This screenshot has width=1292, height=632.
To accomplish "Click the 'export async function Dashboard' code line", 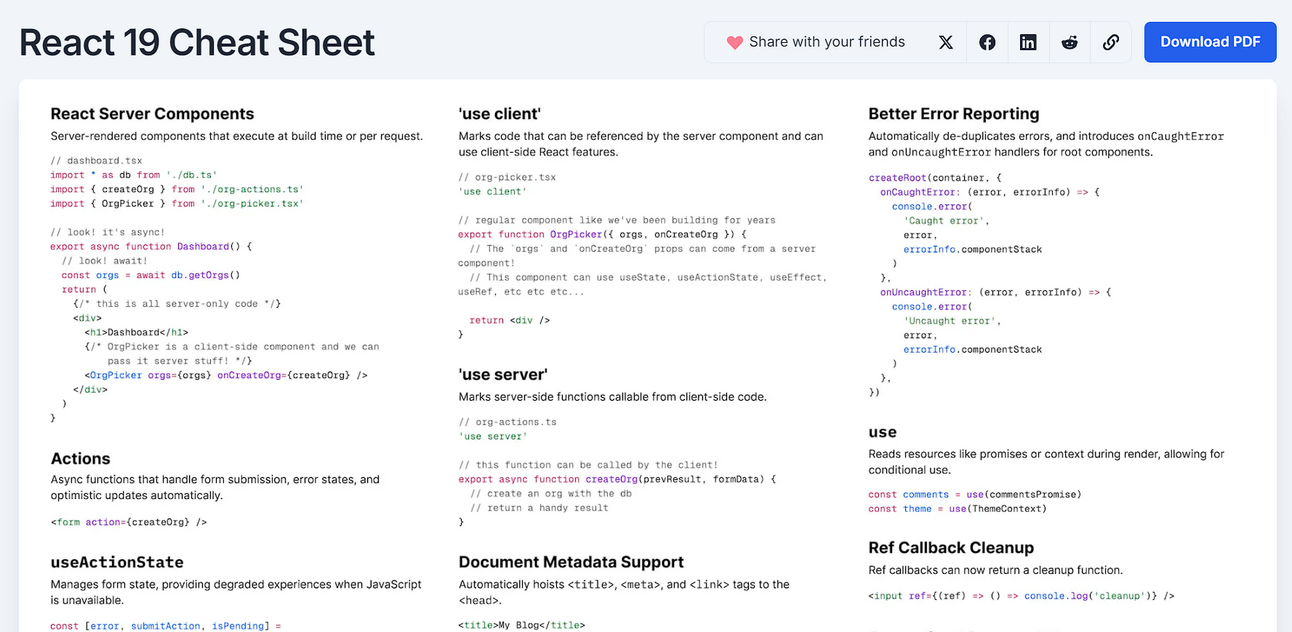I will (x=151, y=246).
